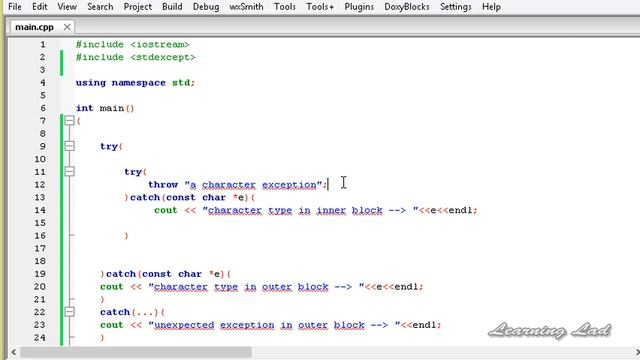Click the 'throw' keyword on line 12
Image resolution: width=640 pixels, height=360 pixels.
click(x=163, y=184)
